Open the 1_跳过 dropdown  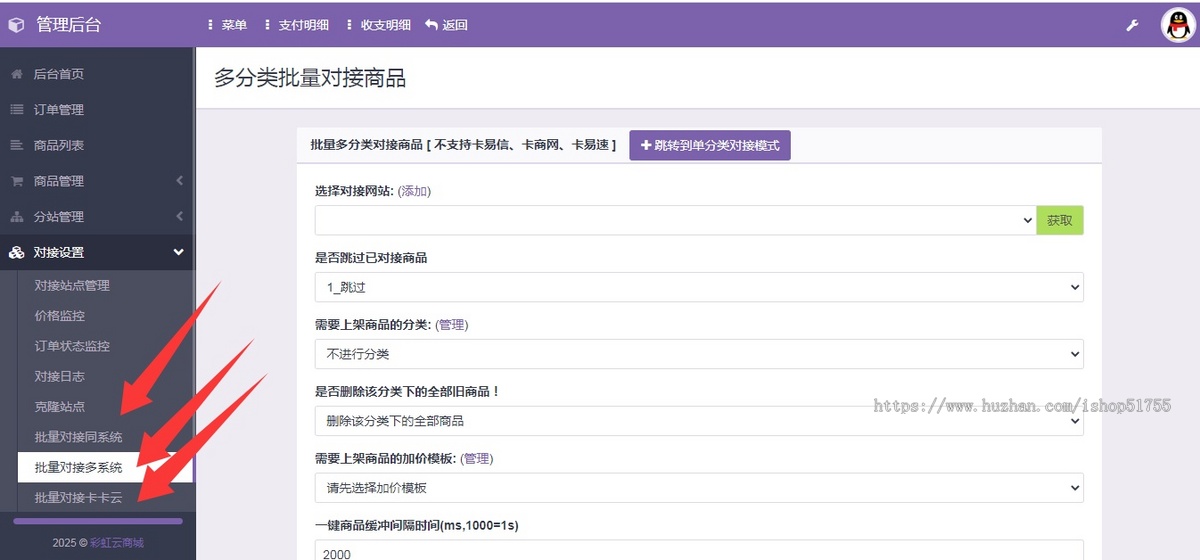coord(699,287)
